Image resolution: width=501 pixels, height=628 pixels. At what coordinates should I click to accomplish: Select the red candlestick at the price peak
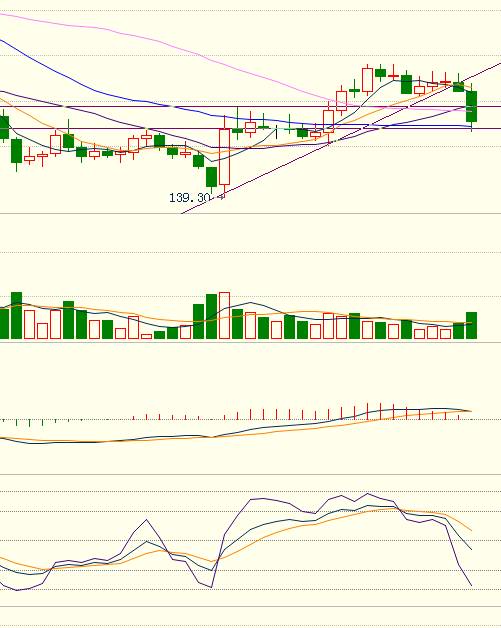(x=367, y=80)
